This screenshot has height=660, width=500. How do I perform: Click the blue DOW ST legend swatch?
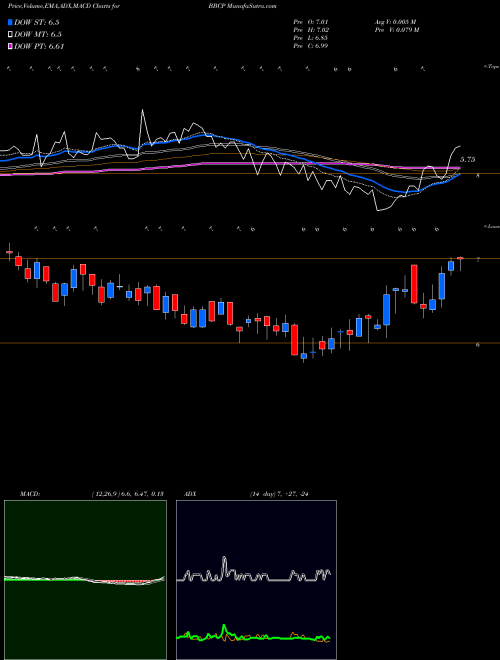(10, 22)
